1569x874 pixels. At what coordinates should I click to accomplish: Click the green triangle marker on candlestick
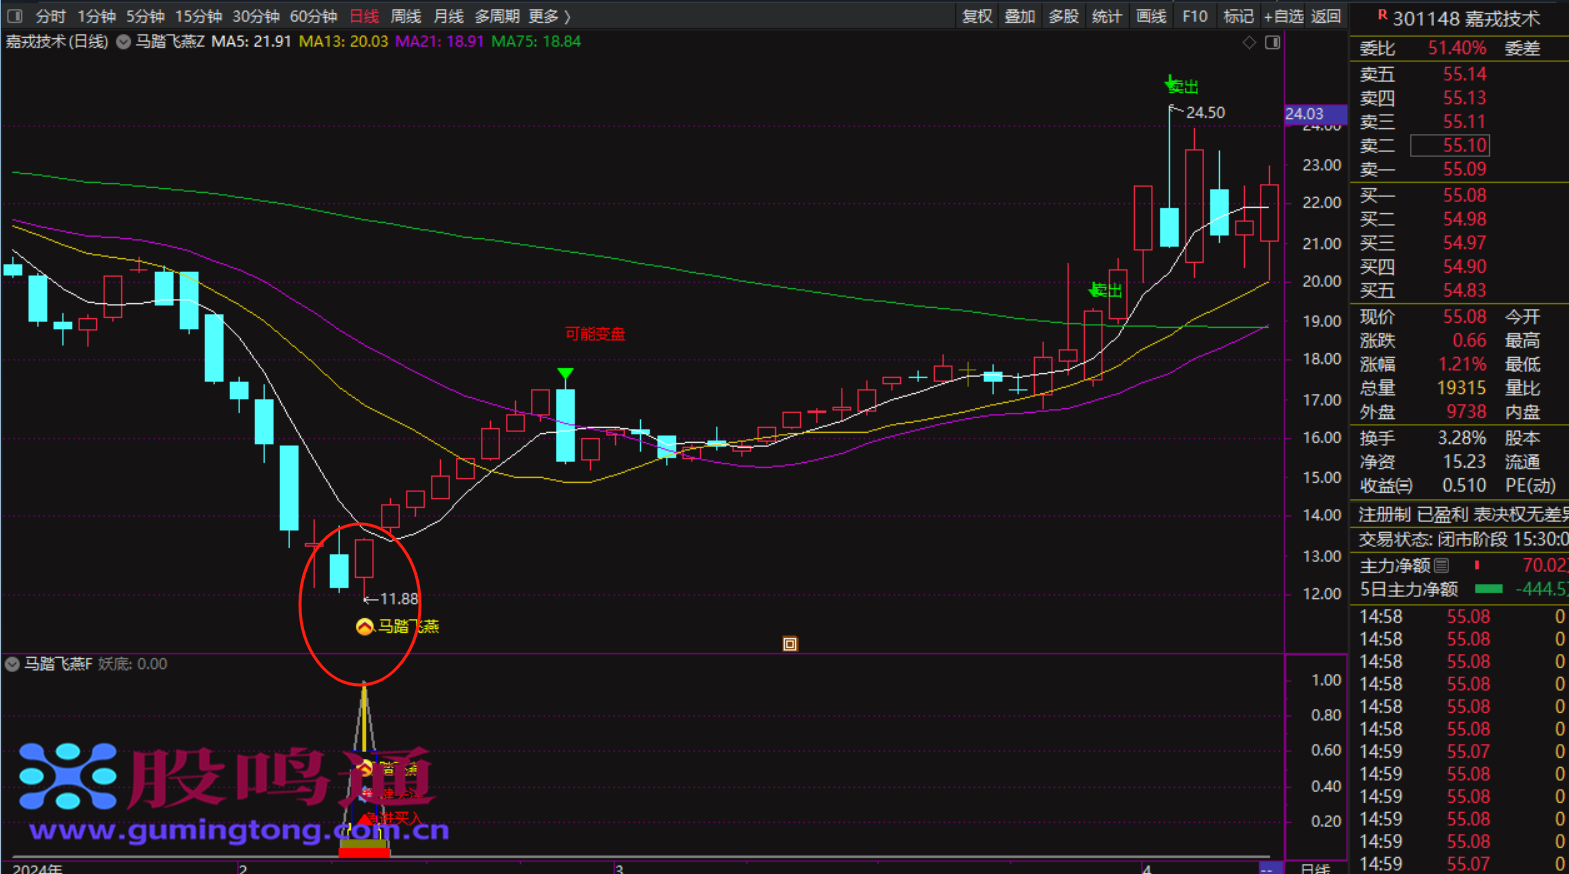565,375
